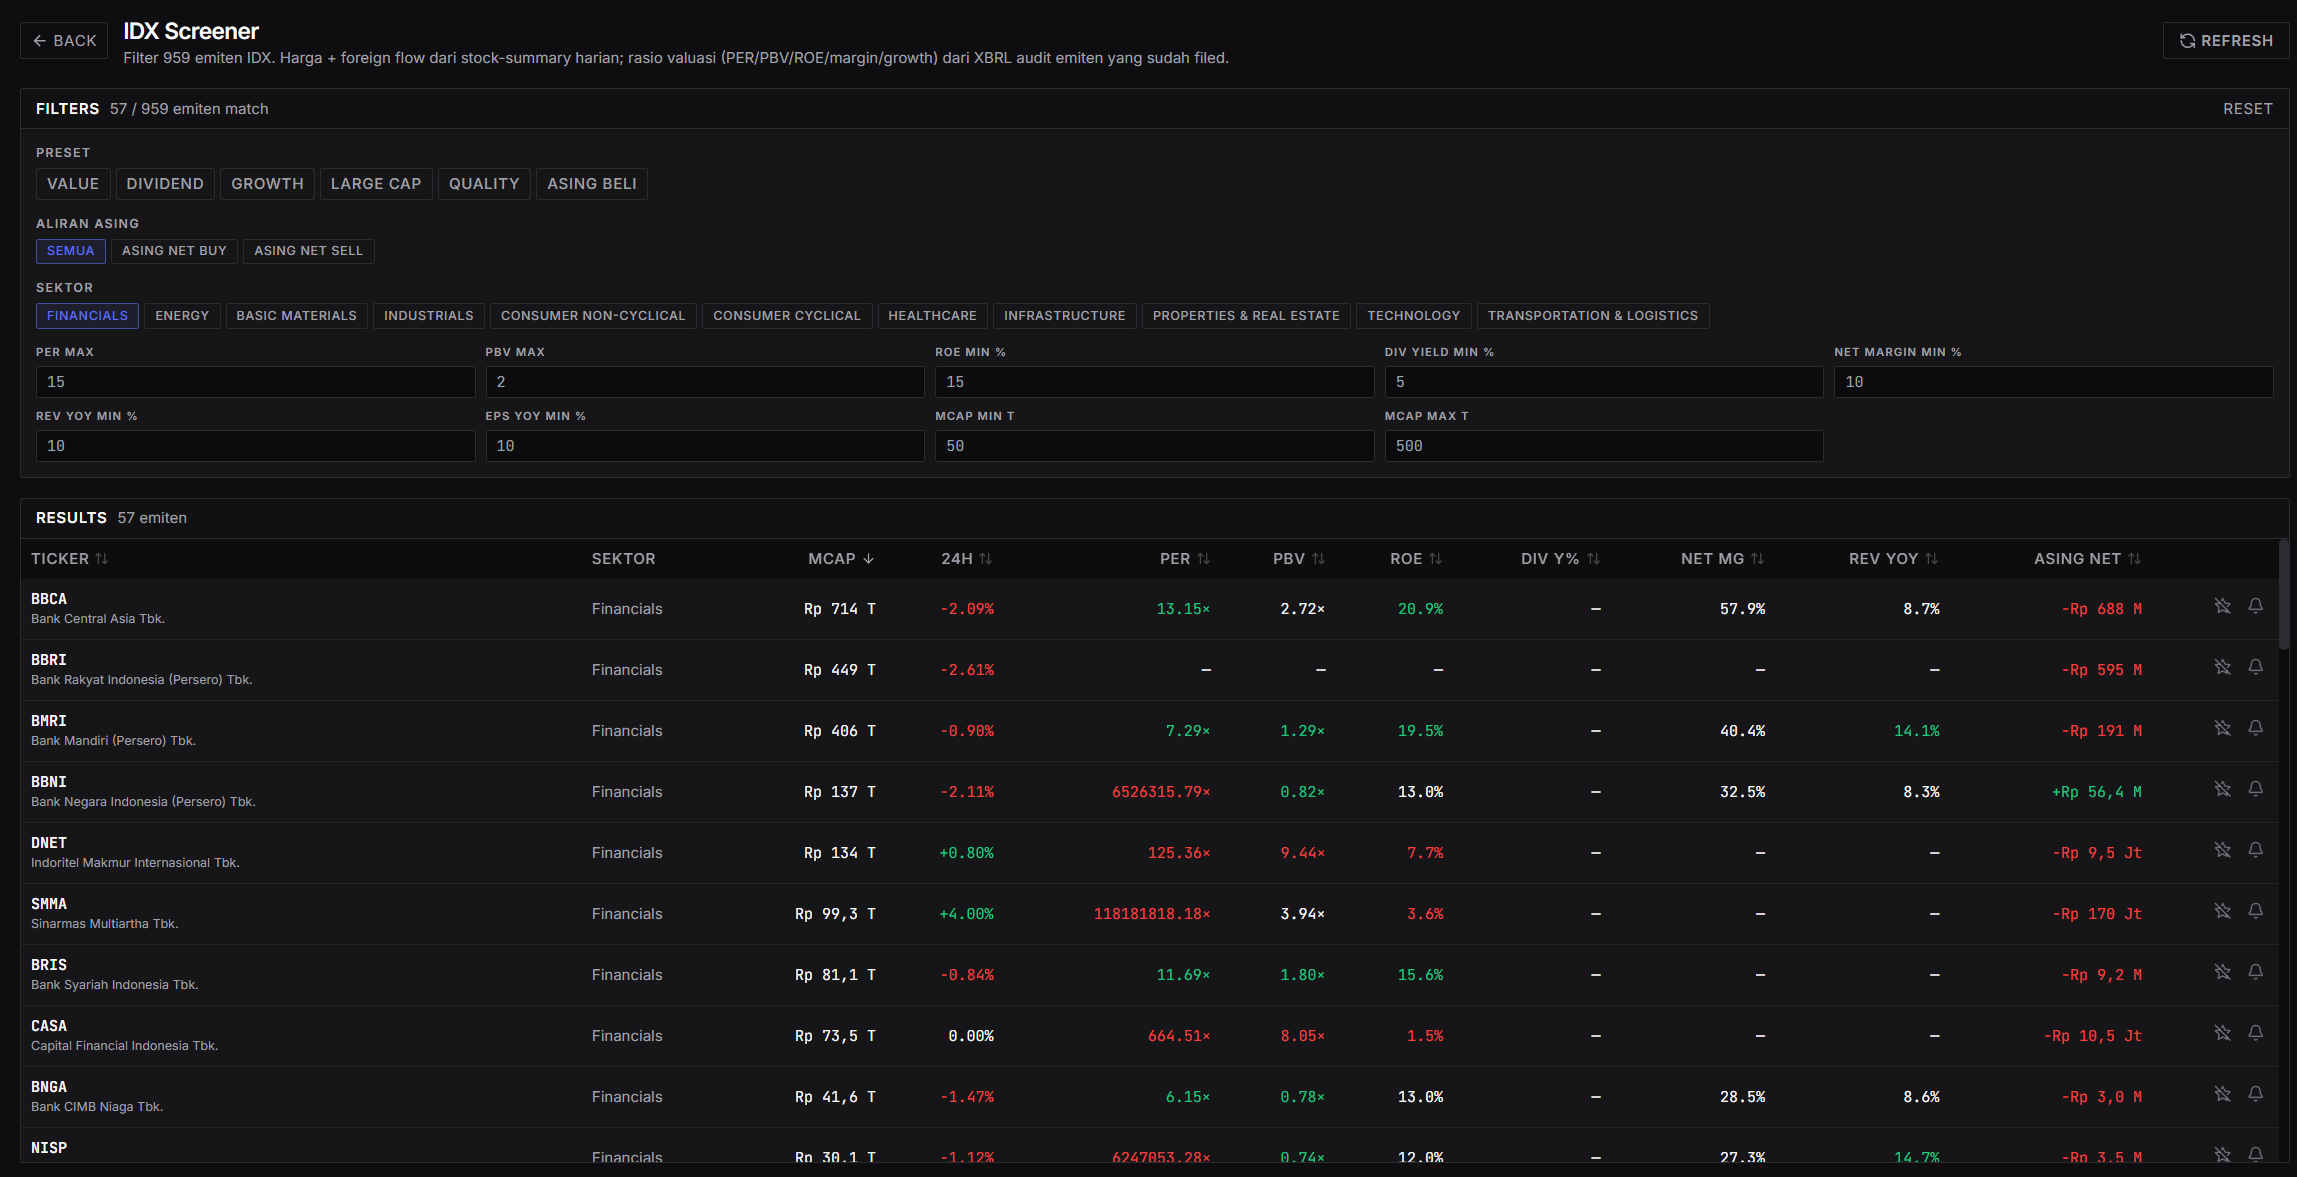Toggle the CONSUMER CYCLICAL sector filter
This screenshot has height=1177, width=2297.
[x=786, y=316]
